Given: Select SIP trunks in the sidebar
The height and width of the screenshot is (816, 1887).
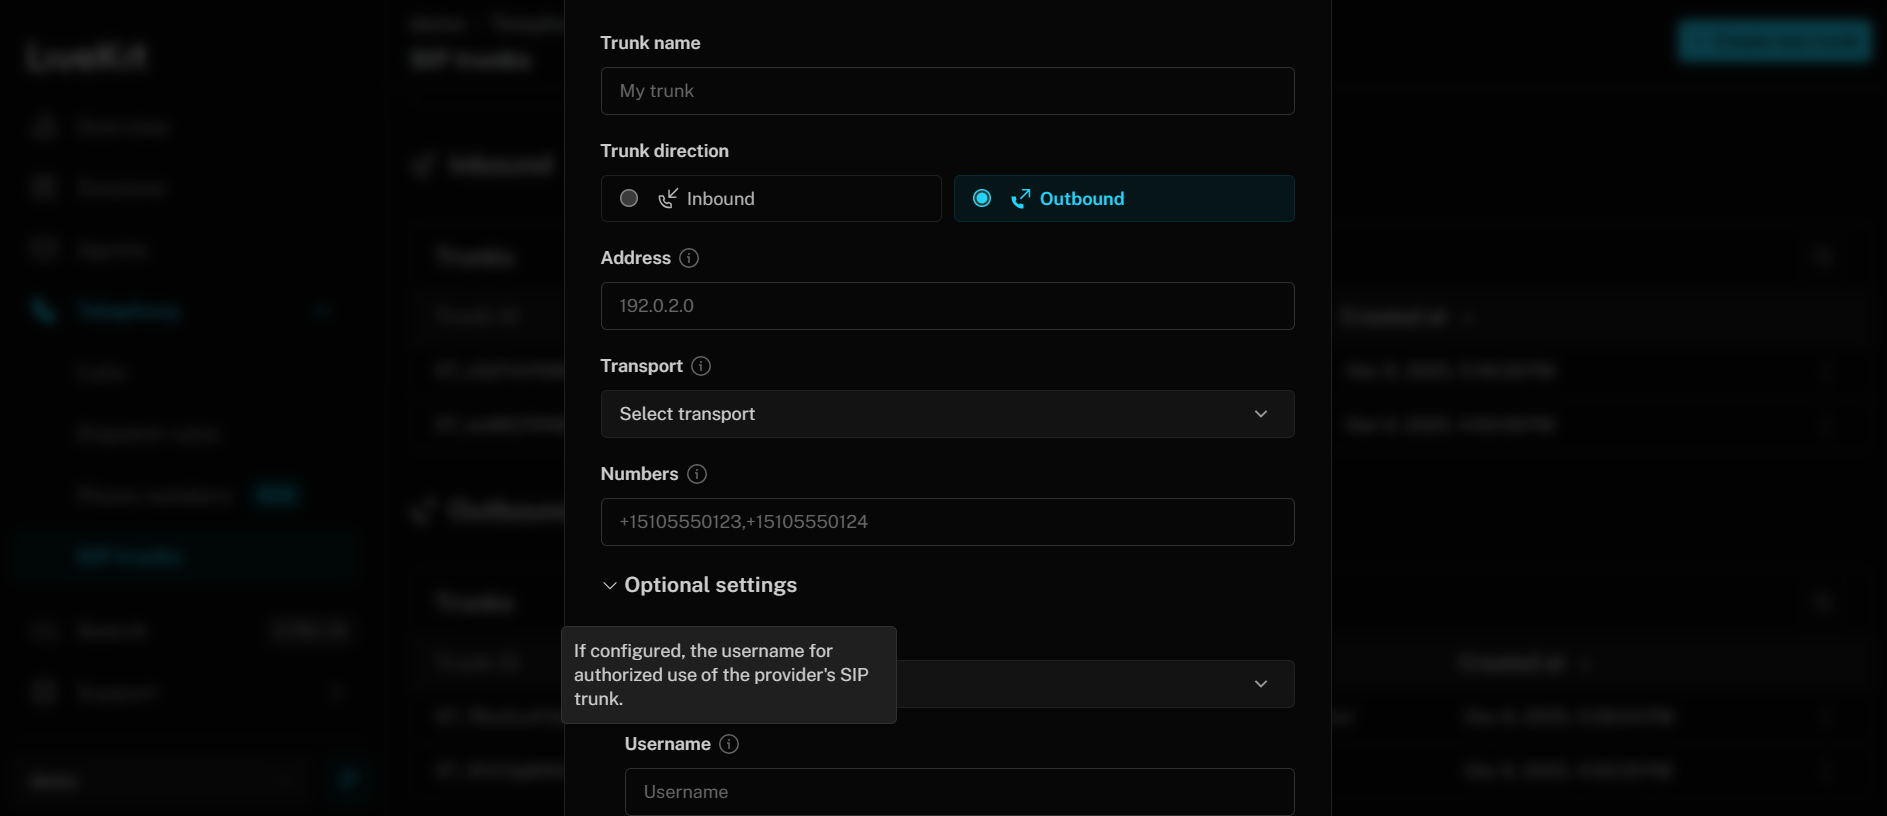Looking at the screenshot, I should pos(130,556).
